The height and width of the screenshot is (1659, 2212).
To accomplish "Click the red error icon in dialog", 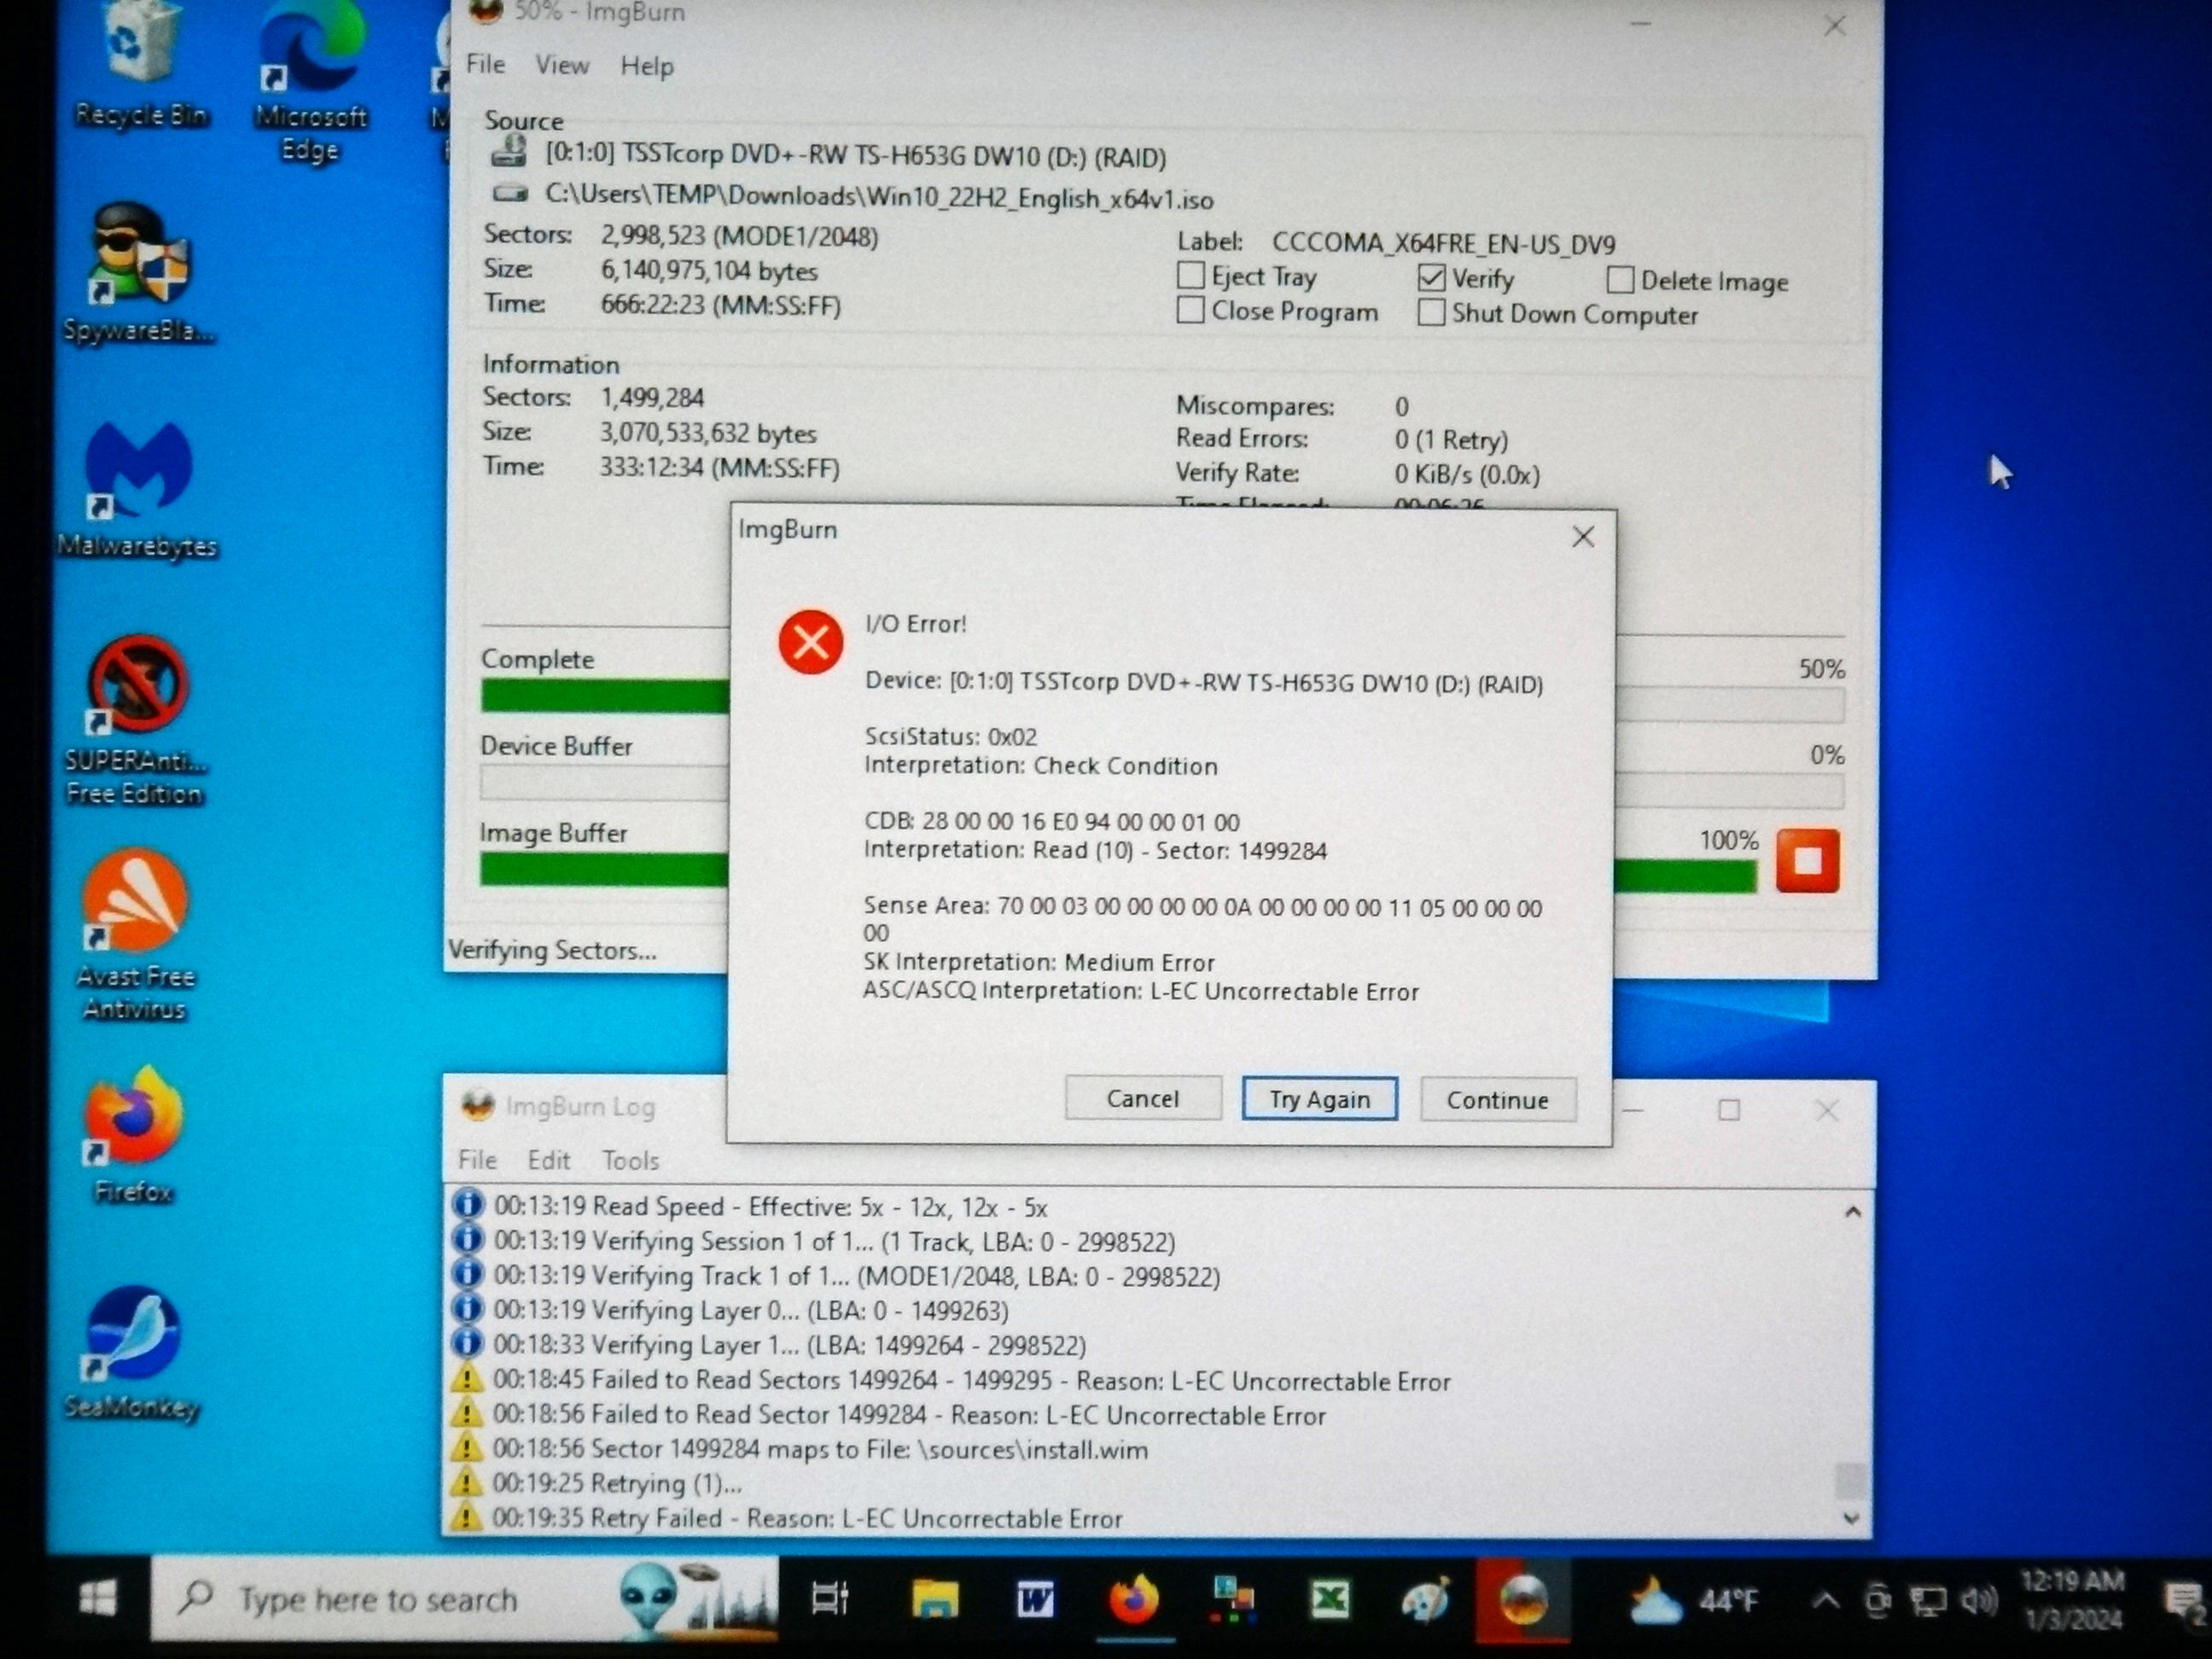I will click(x=810, y=642).
